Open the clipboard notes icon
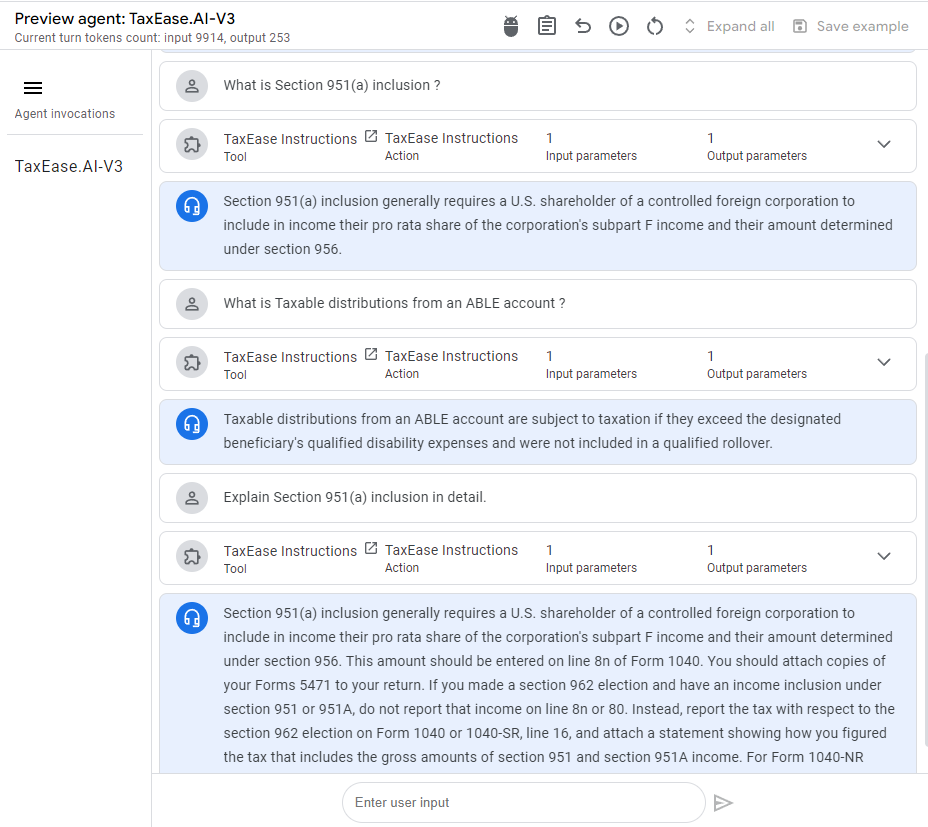 (x=546, y=26)
